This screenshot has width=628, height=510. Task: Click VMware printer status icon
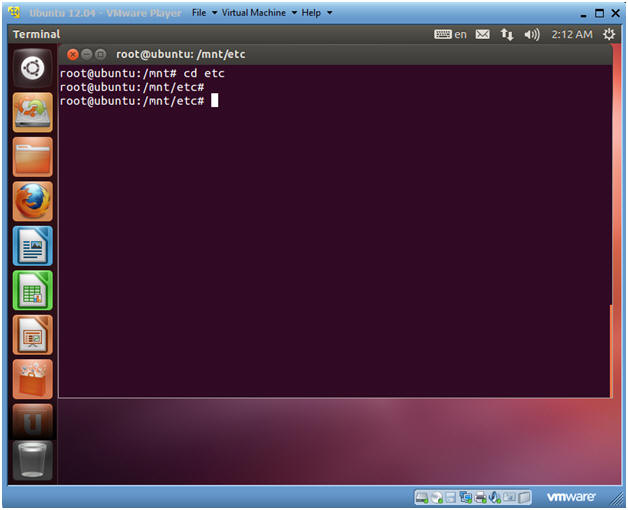[x=480, y=498]
